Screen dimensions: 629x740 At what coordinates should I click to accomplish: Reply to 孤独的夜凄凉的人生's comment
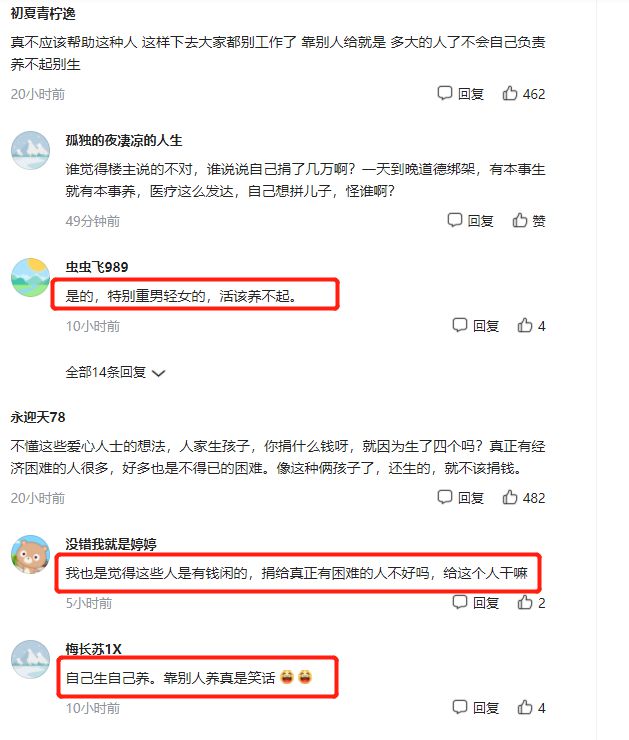pyautogui.click(x=470, y=220)
